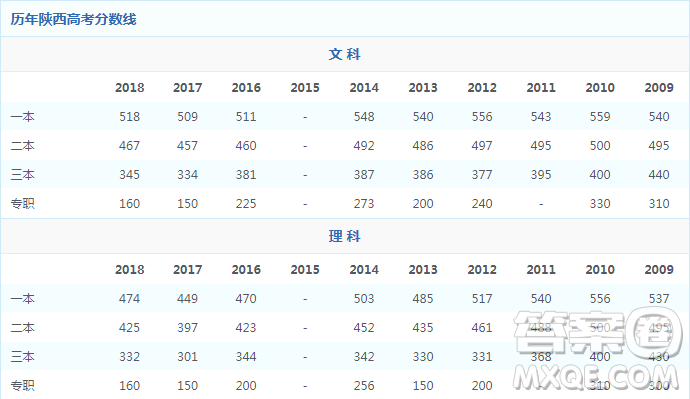Image resolution: width=690 pixels, height=399 pixels.
Task: Click the 518 score cell
Action: (129, 117)
